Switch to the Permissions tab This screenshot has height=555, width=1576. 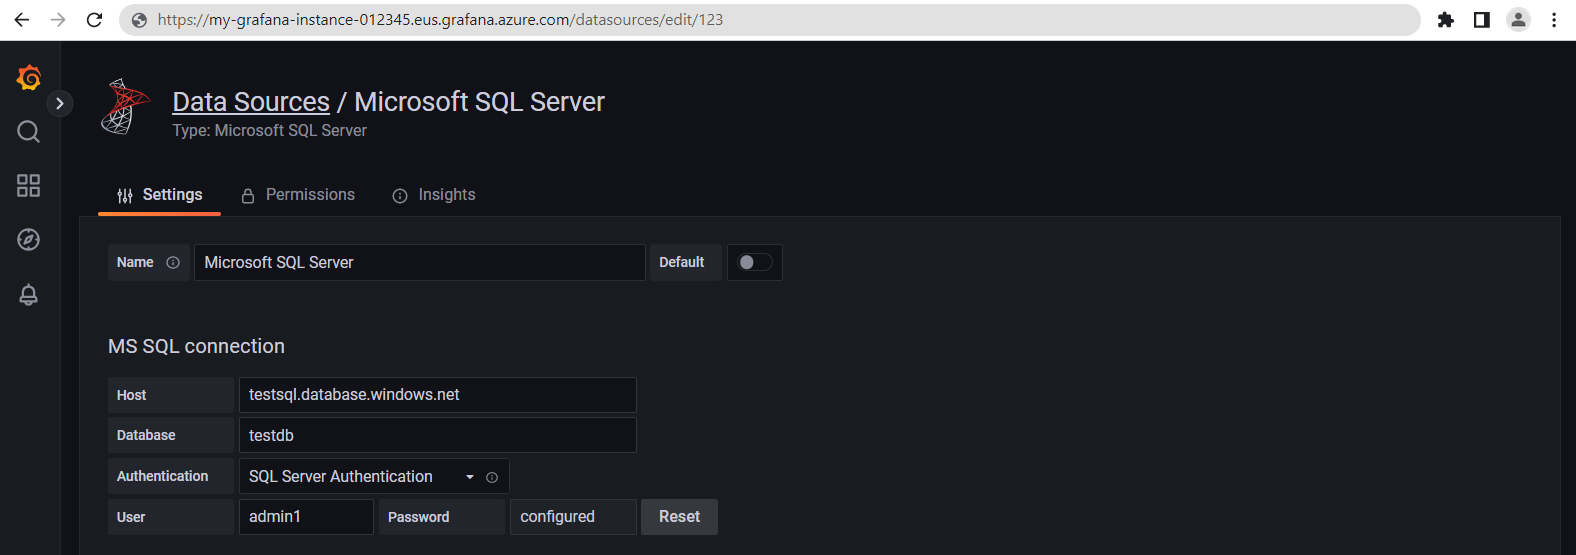[298, 195]
